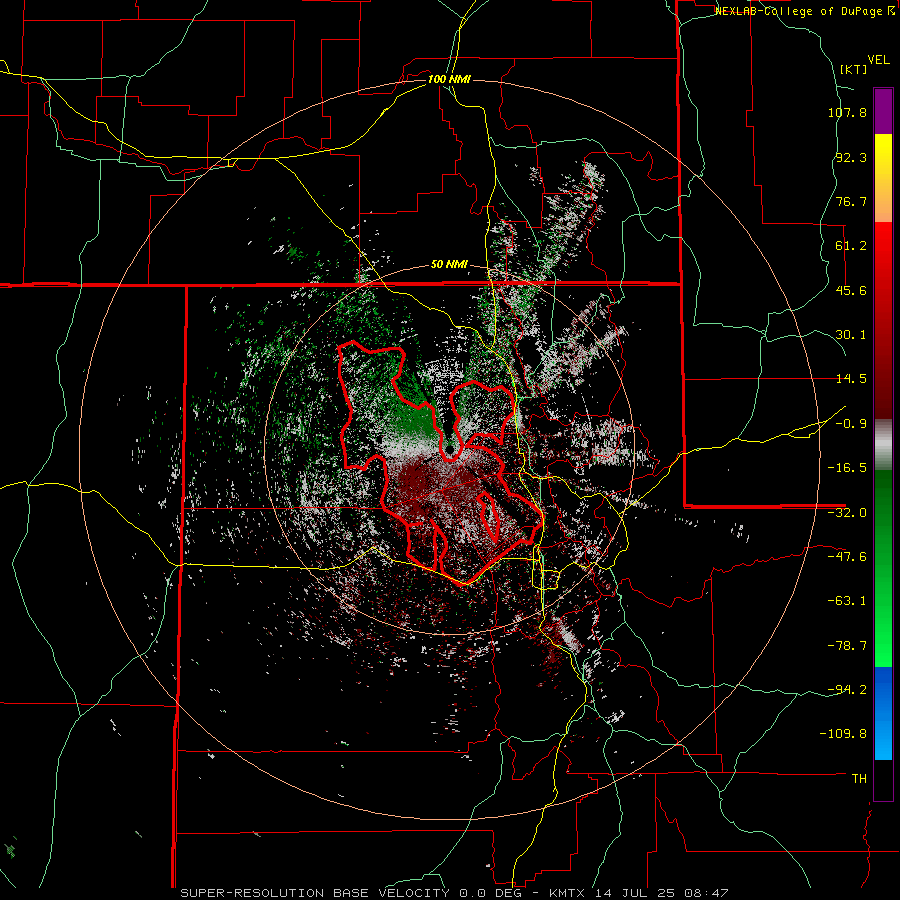The height and width of the screenshot is (900, 900).
Task: Click the TH threshold label
Action: pos(859,779)
